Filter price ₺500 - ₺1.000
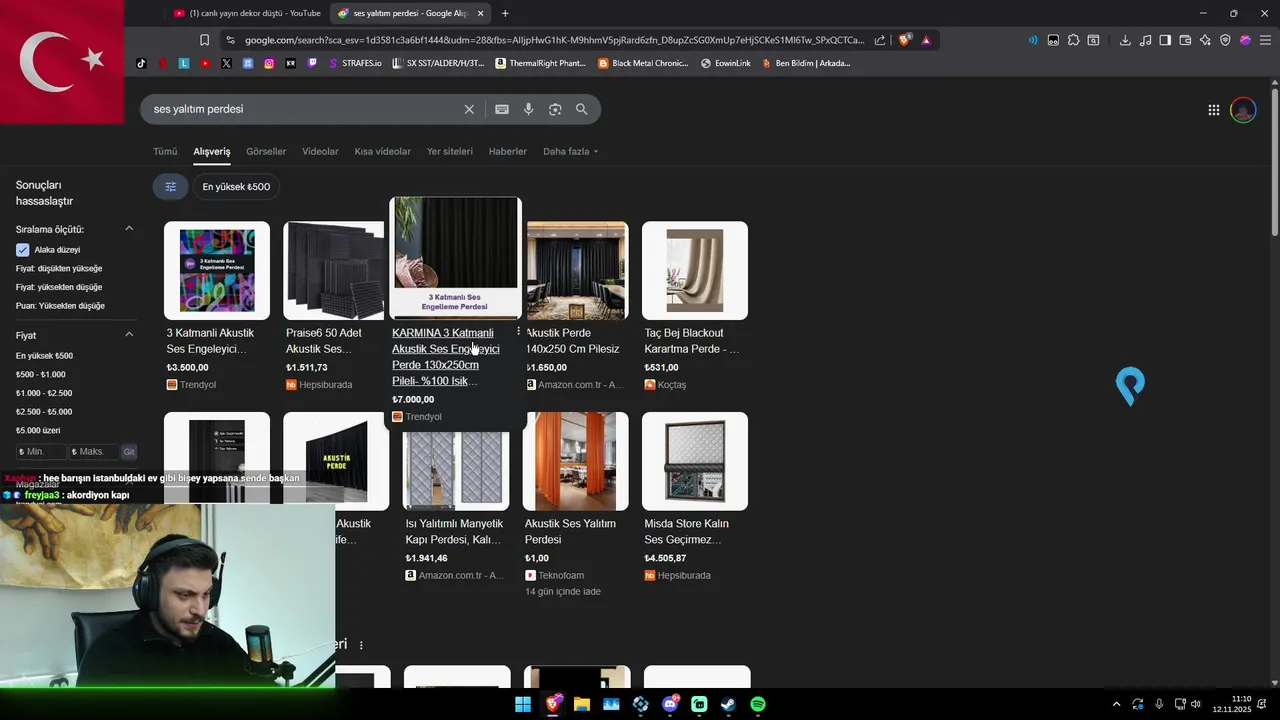The width and height of the screenshot is (1280, 720). (40, 374)
